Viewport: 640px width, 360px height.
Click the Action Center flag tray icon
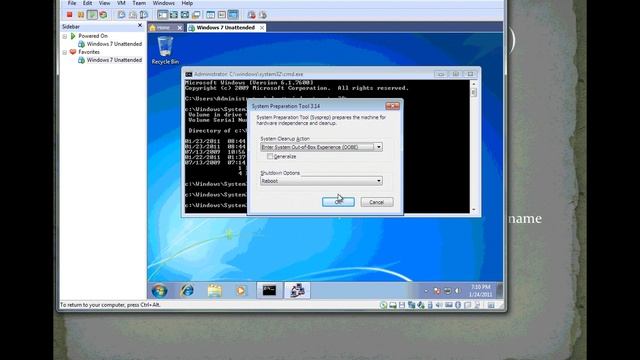[437, 291]
